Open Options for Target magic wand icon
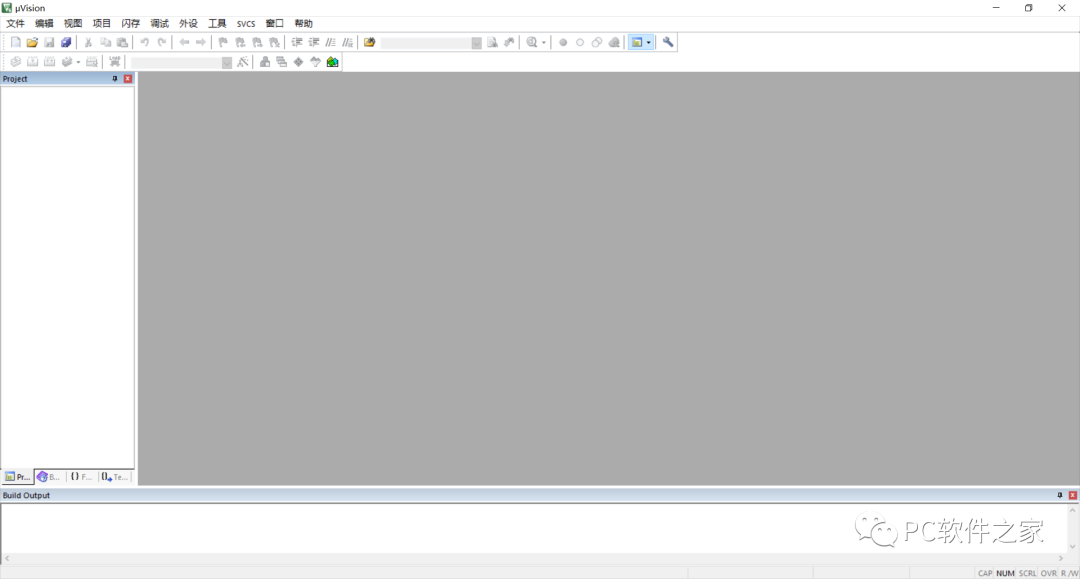 242,62
